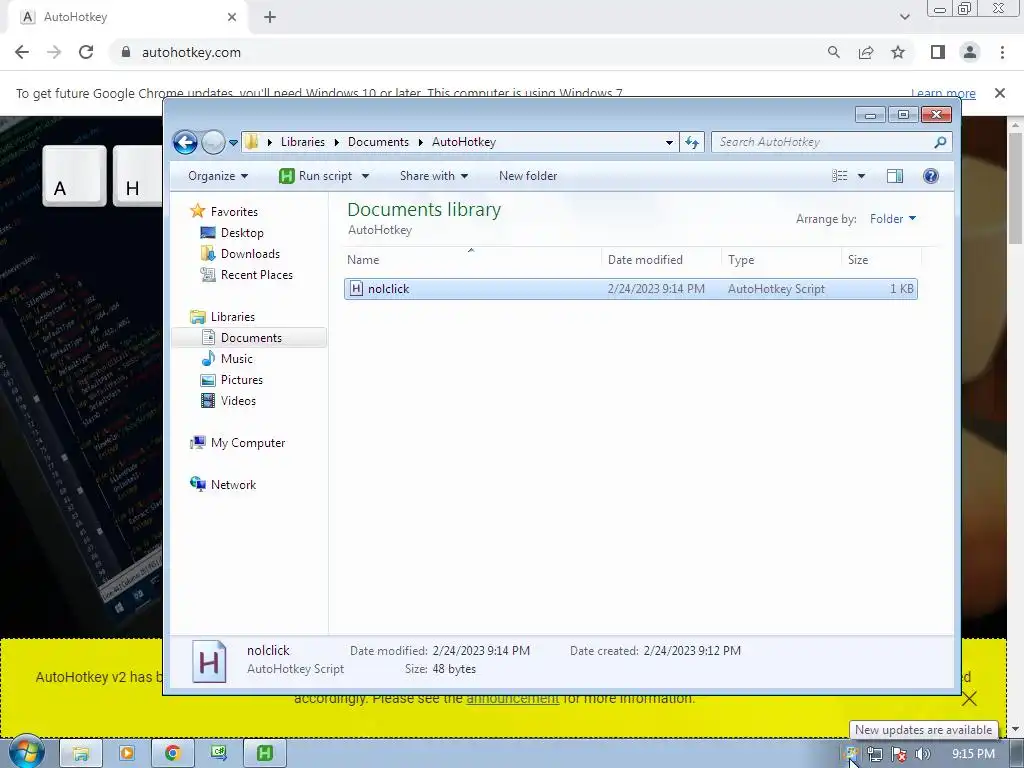Open Chrome three-dot menu
Image resolution: width=1024 pixels, height=768 pixels.
click(1002, 52)
